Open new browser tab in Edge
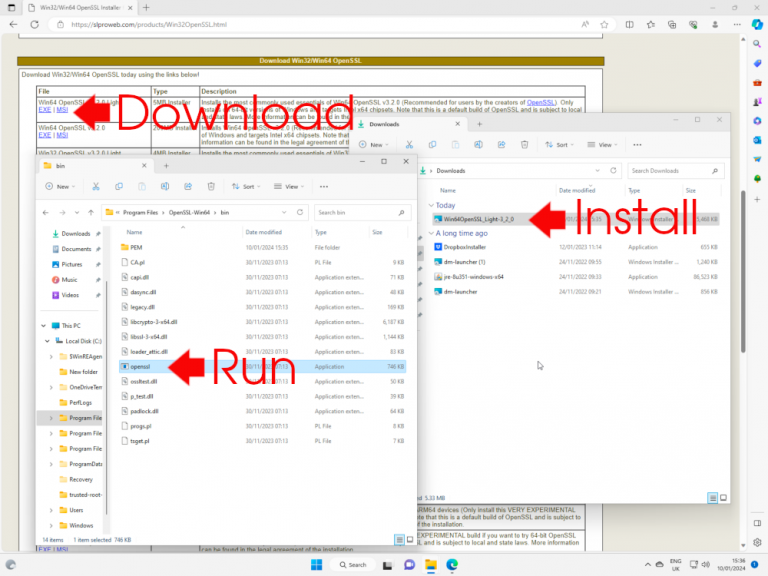768x576 pixels. point(146,8)
